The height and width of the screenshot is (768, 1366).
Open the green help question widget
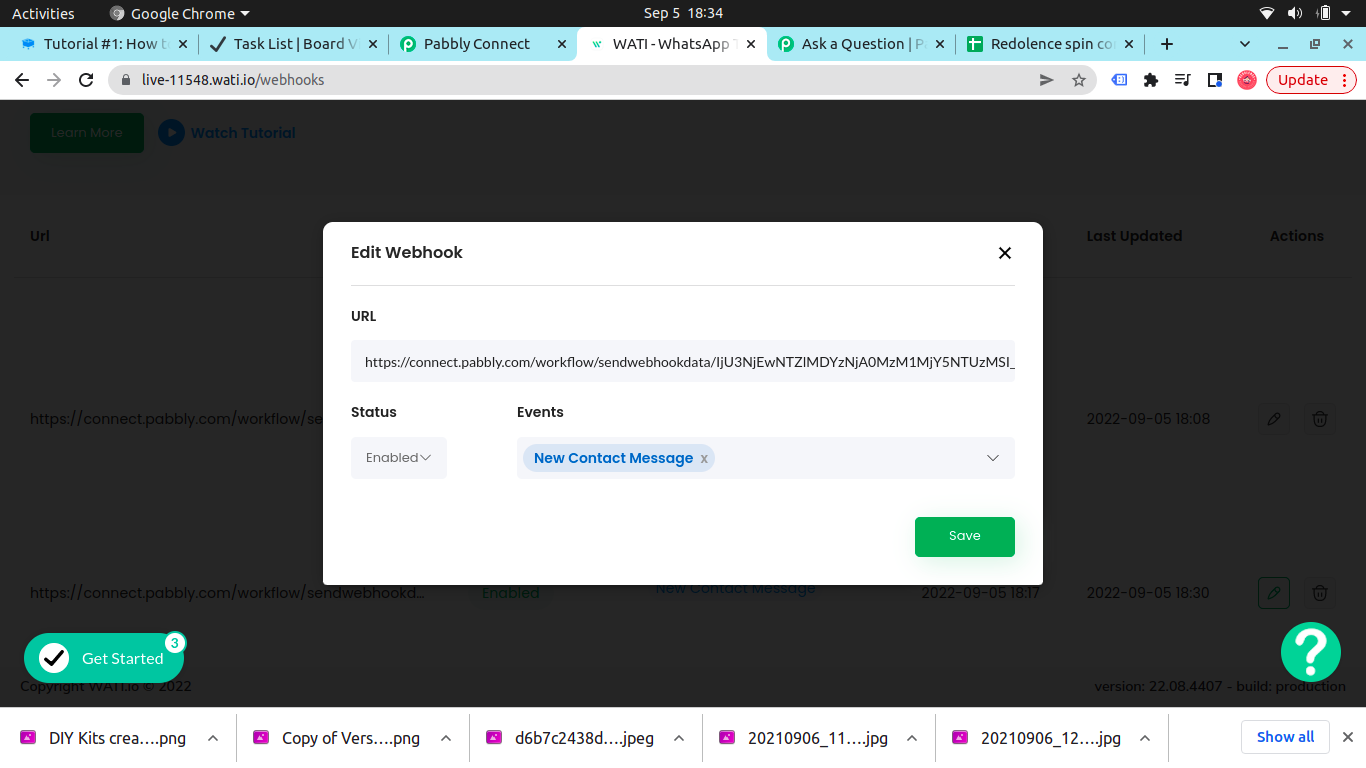coord(1311,652)
